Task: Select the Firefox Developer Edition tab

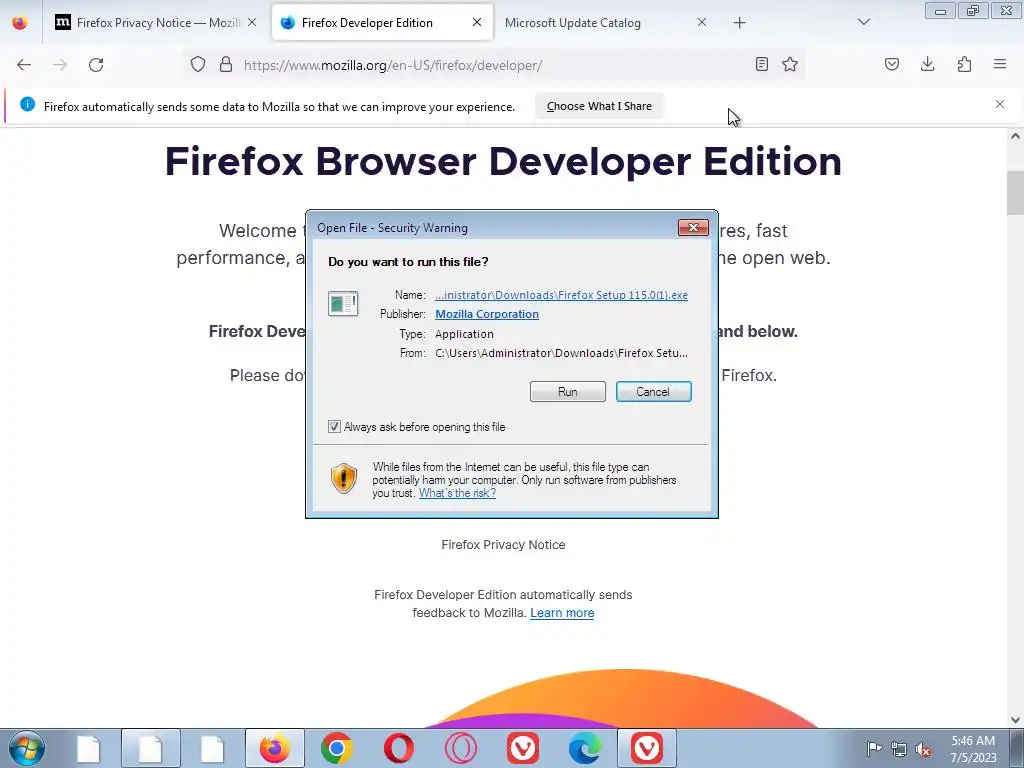Action: 382,23
